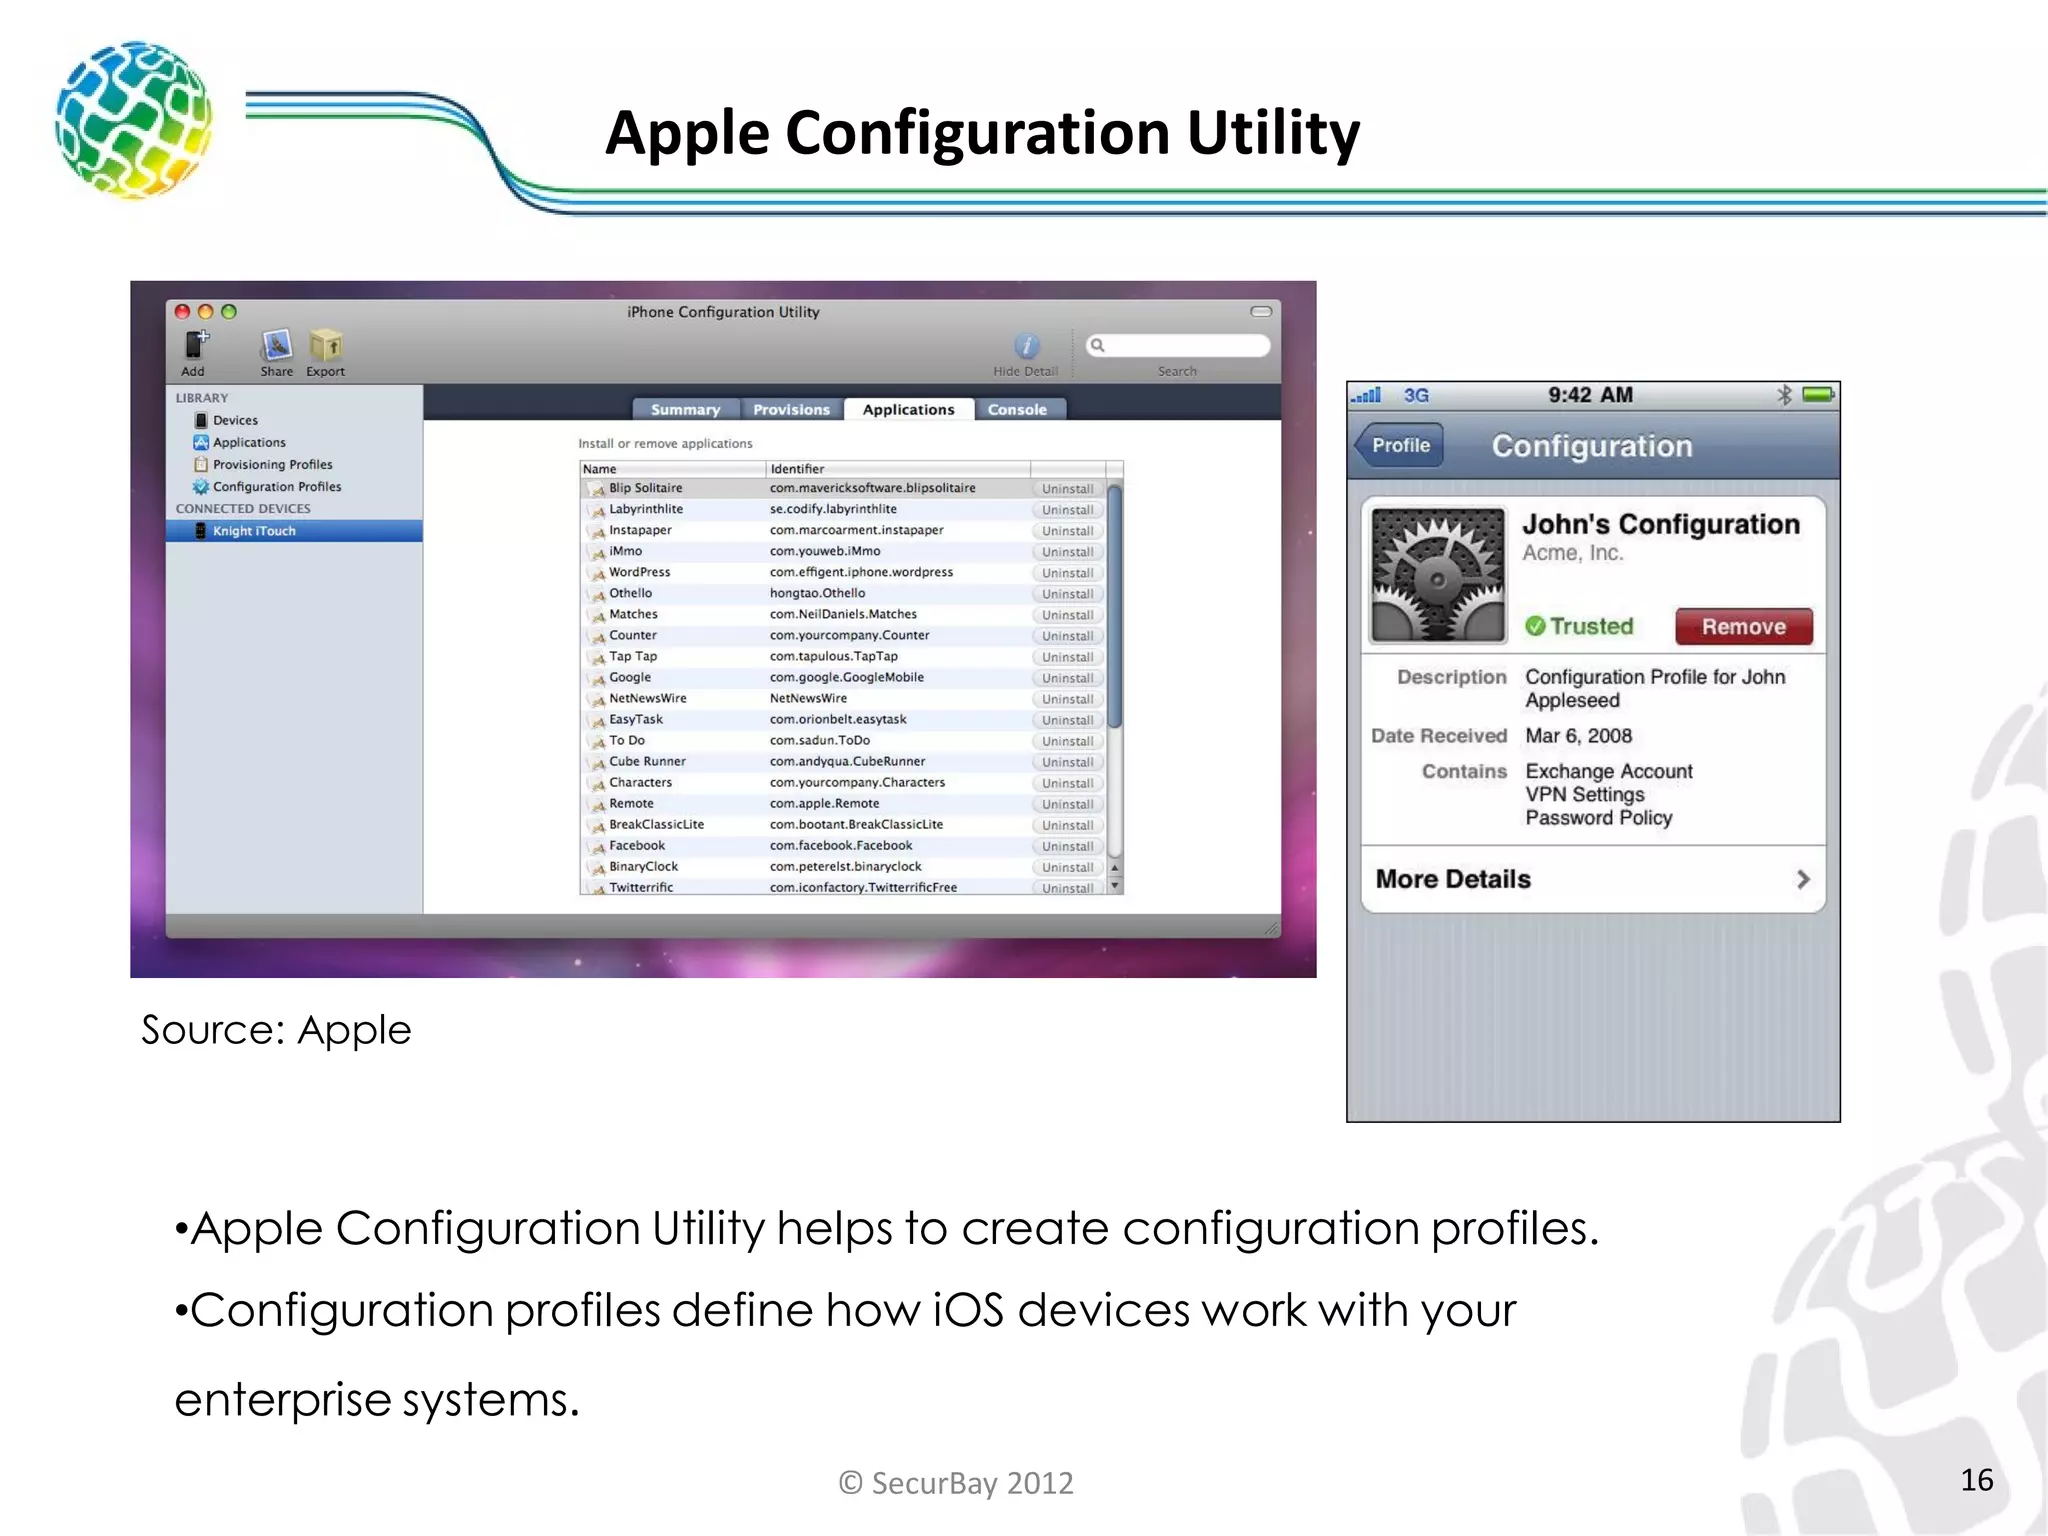Open More Details on the iPhone
Viewport: 2048px width, 1536px height.
click(1593, 879)
